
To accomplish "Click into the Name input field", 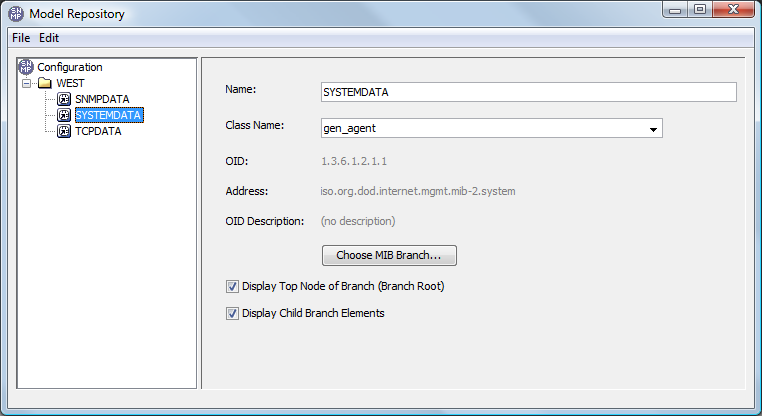I will (529, 92).
